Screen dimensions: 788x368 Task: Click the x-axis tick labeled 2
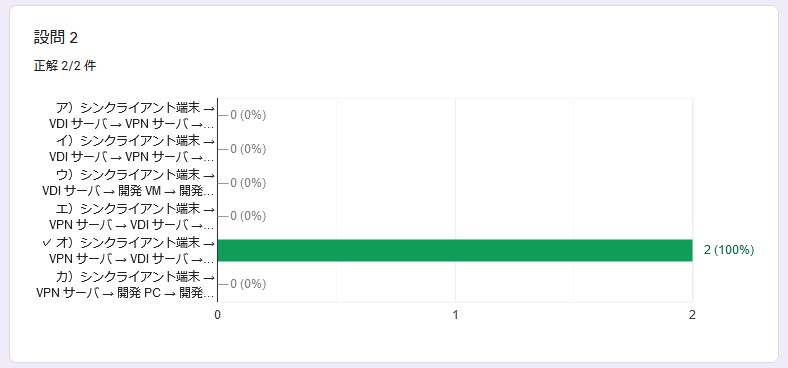[x=693, y=315]
